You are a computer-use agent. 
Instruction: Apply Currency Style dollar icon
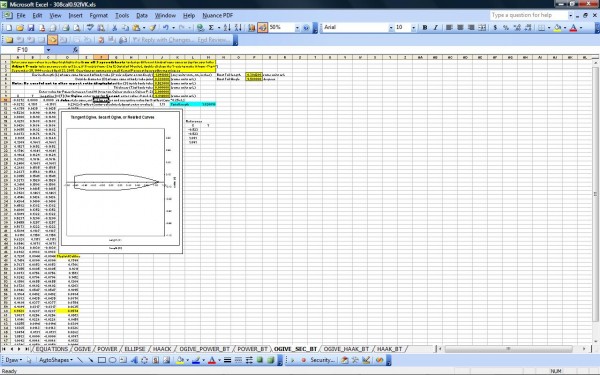pos(495,28)
